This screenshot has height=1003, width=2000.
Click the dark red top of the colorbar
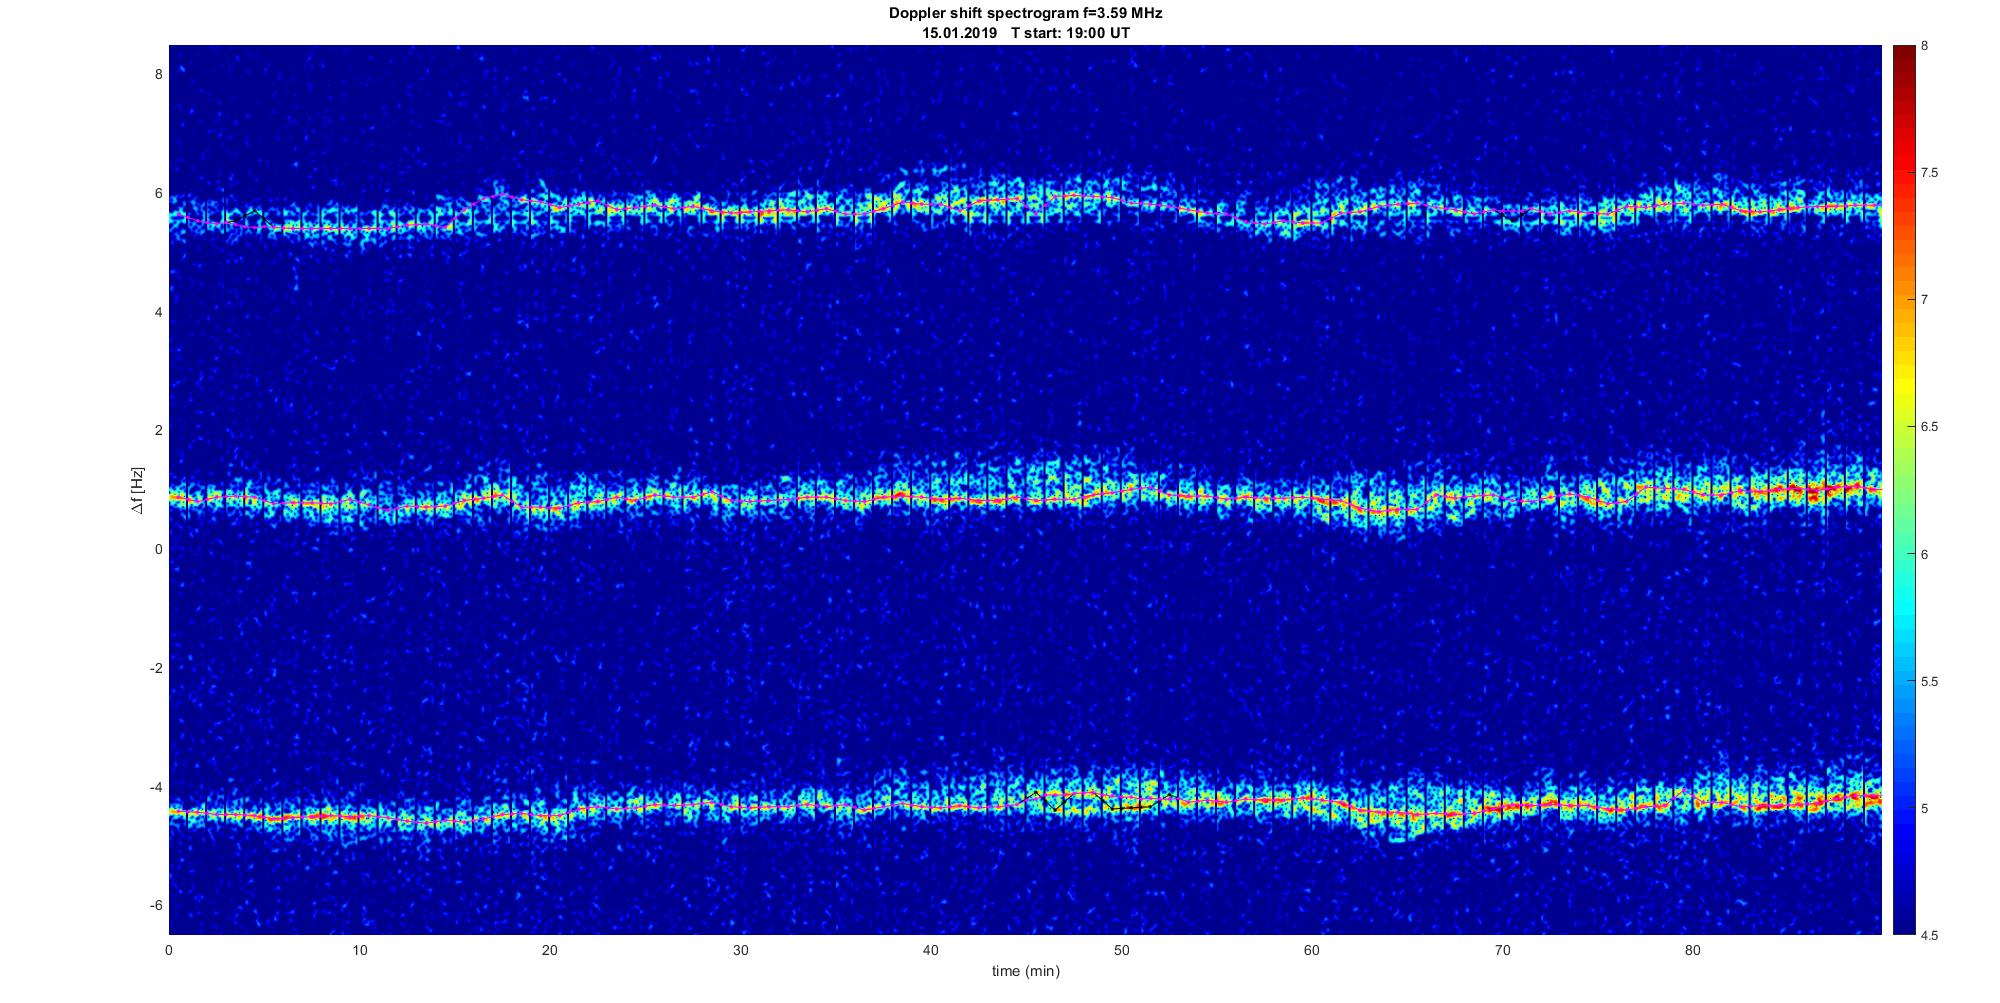(1903, 60)
